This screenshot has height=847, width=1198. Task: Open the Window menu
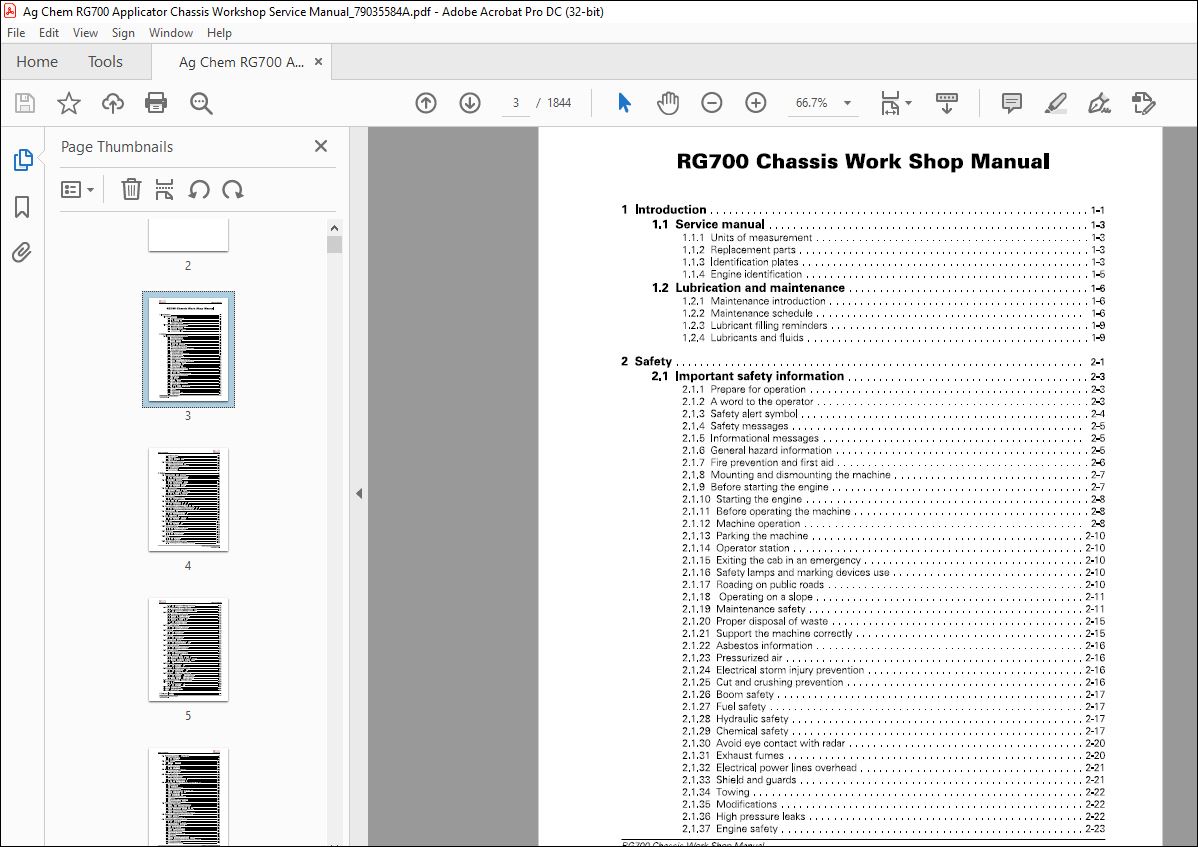(x=170, y=33)
